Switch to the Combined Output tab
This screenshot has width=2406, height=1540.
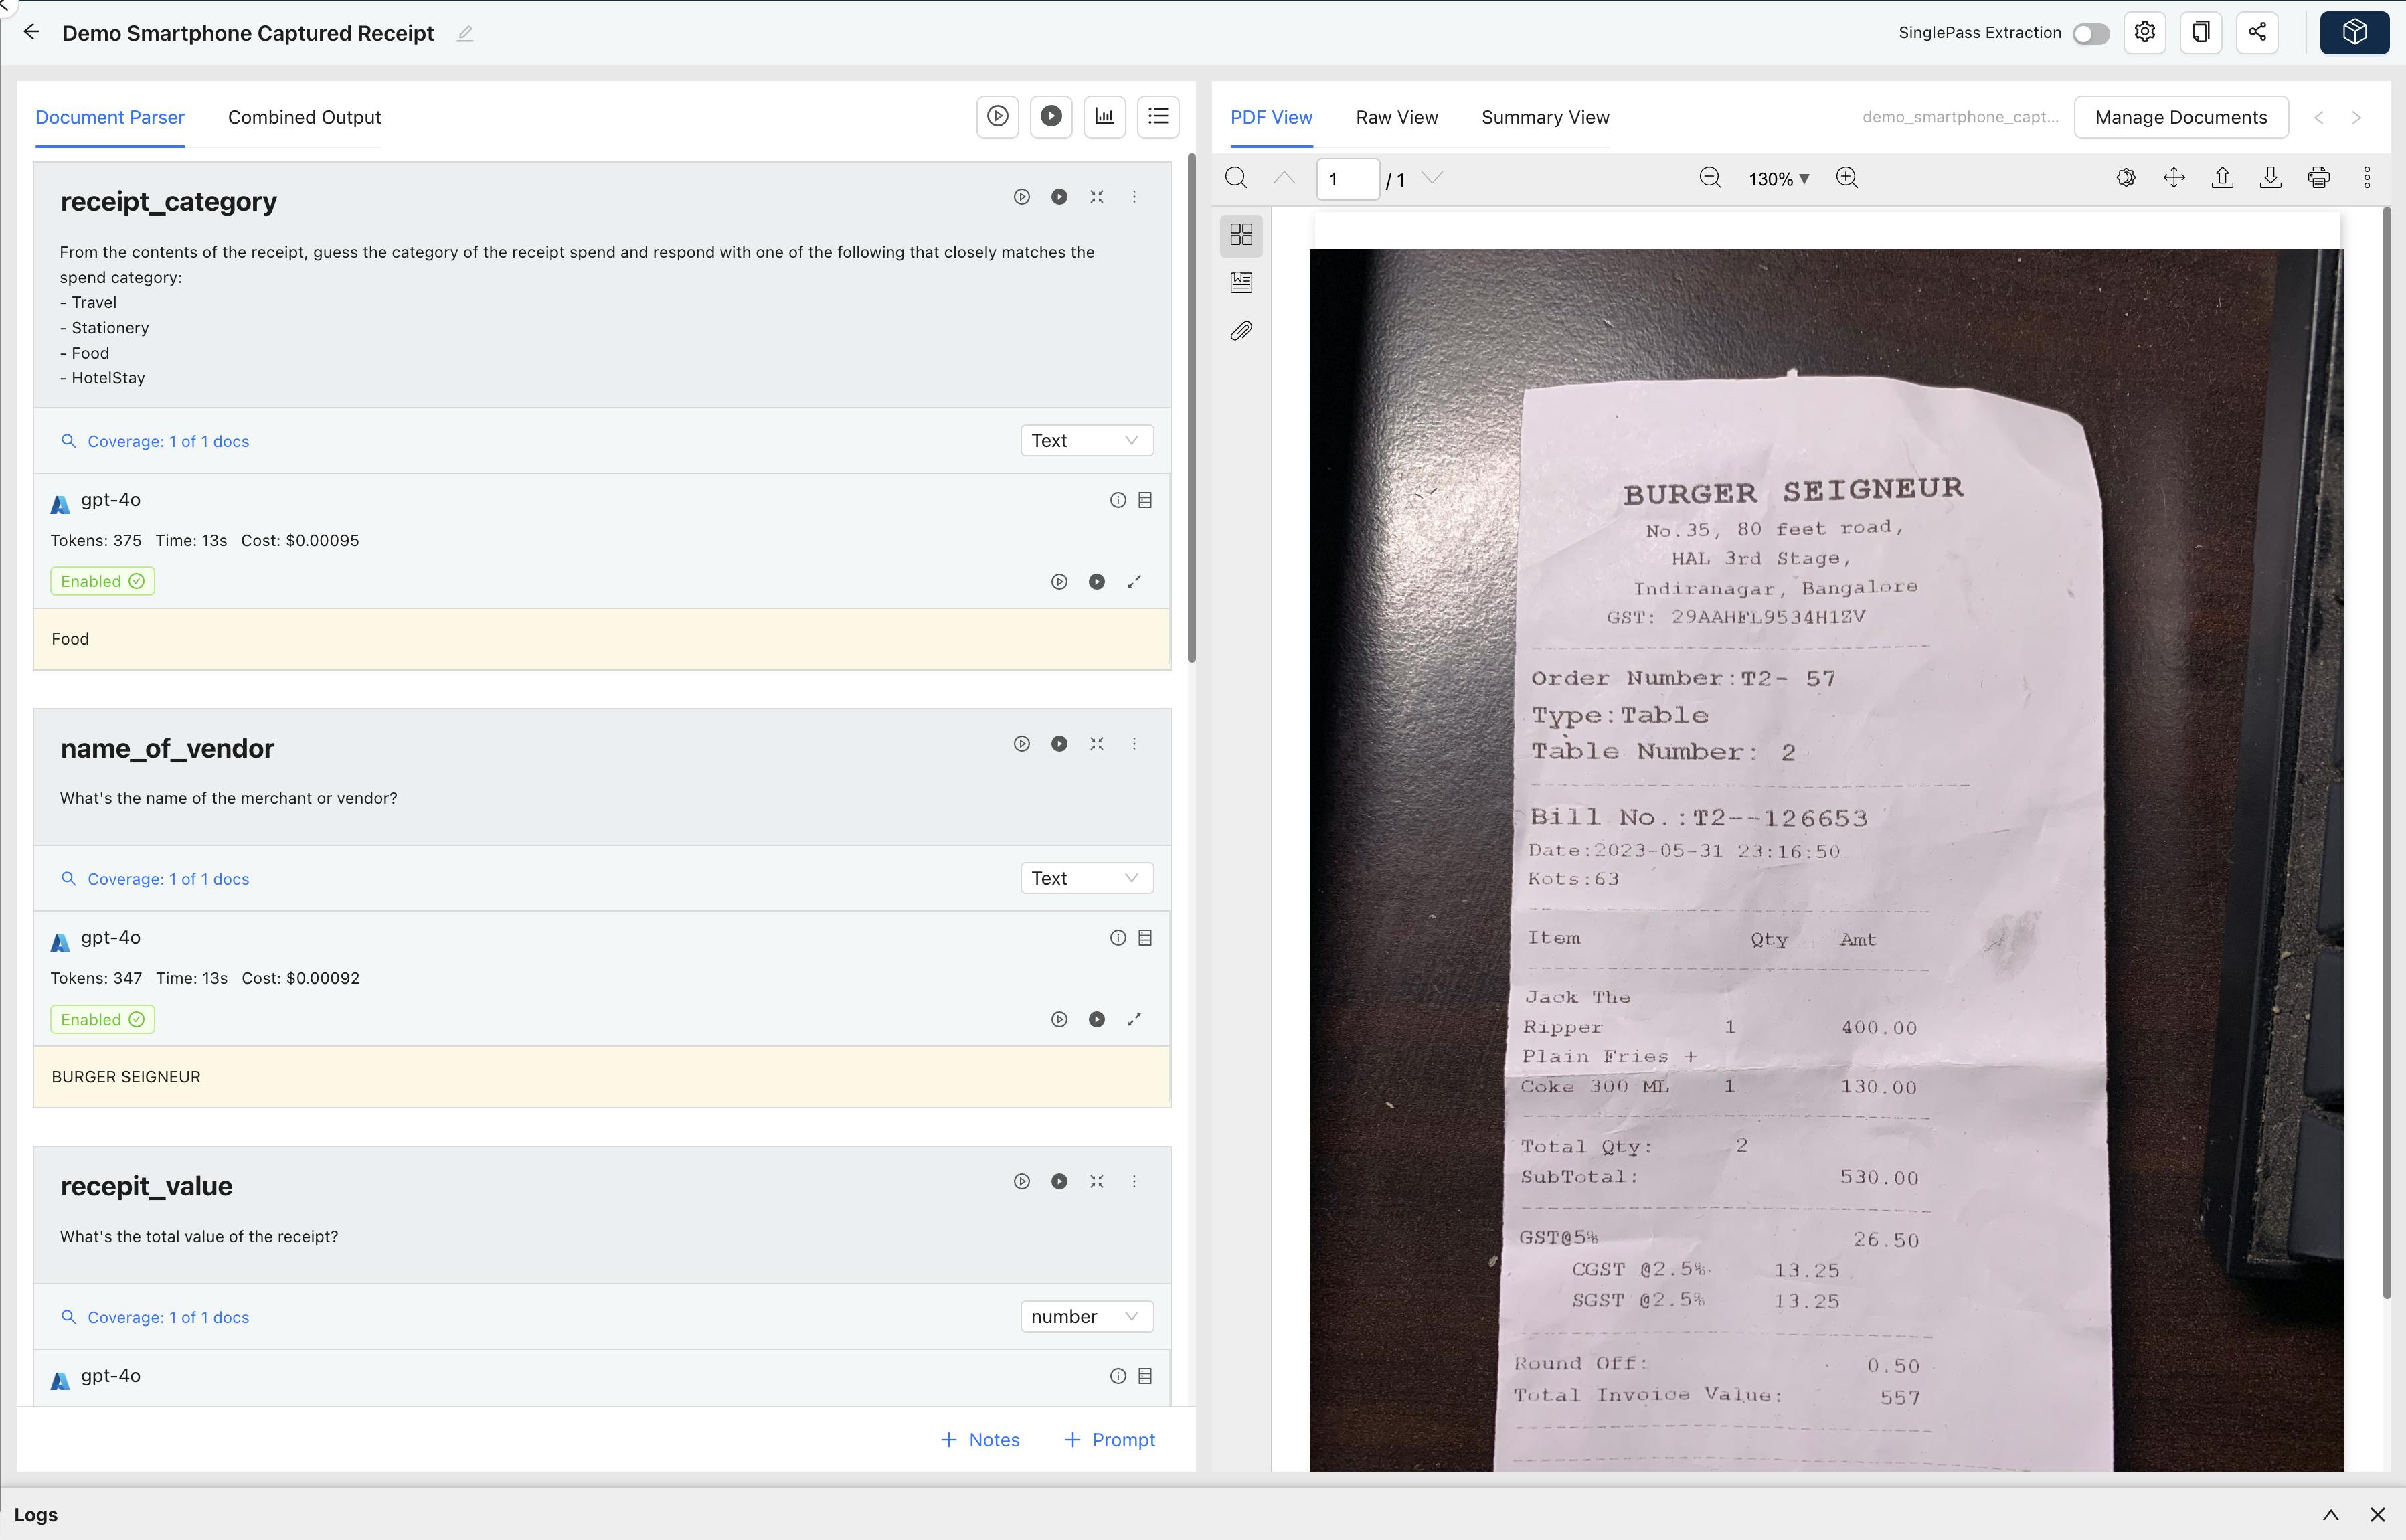coord(304,117)
